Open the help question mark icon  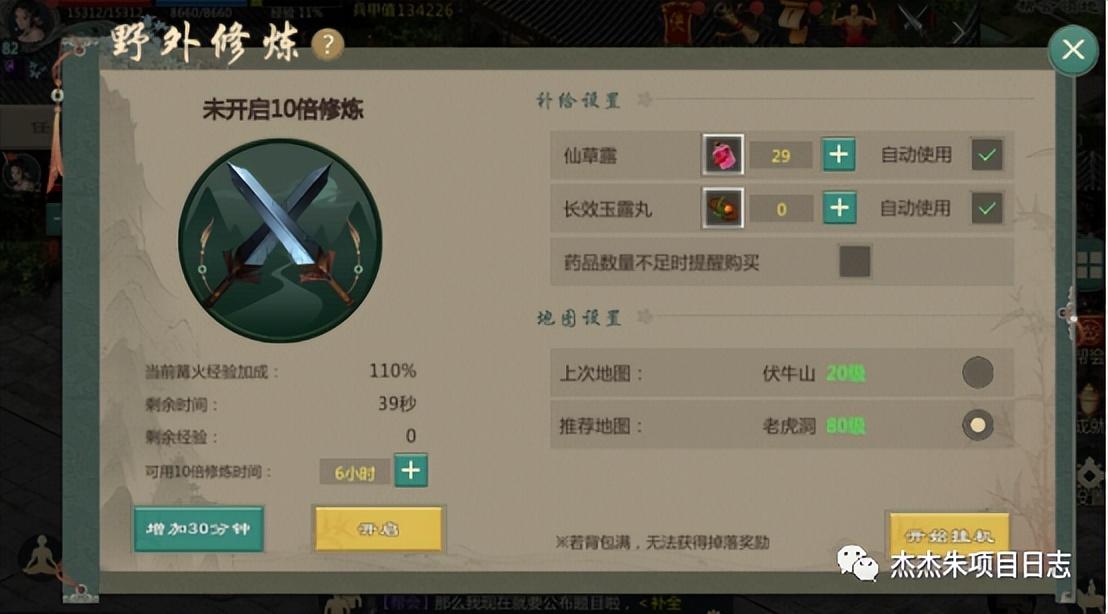327,45
